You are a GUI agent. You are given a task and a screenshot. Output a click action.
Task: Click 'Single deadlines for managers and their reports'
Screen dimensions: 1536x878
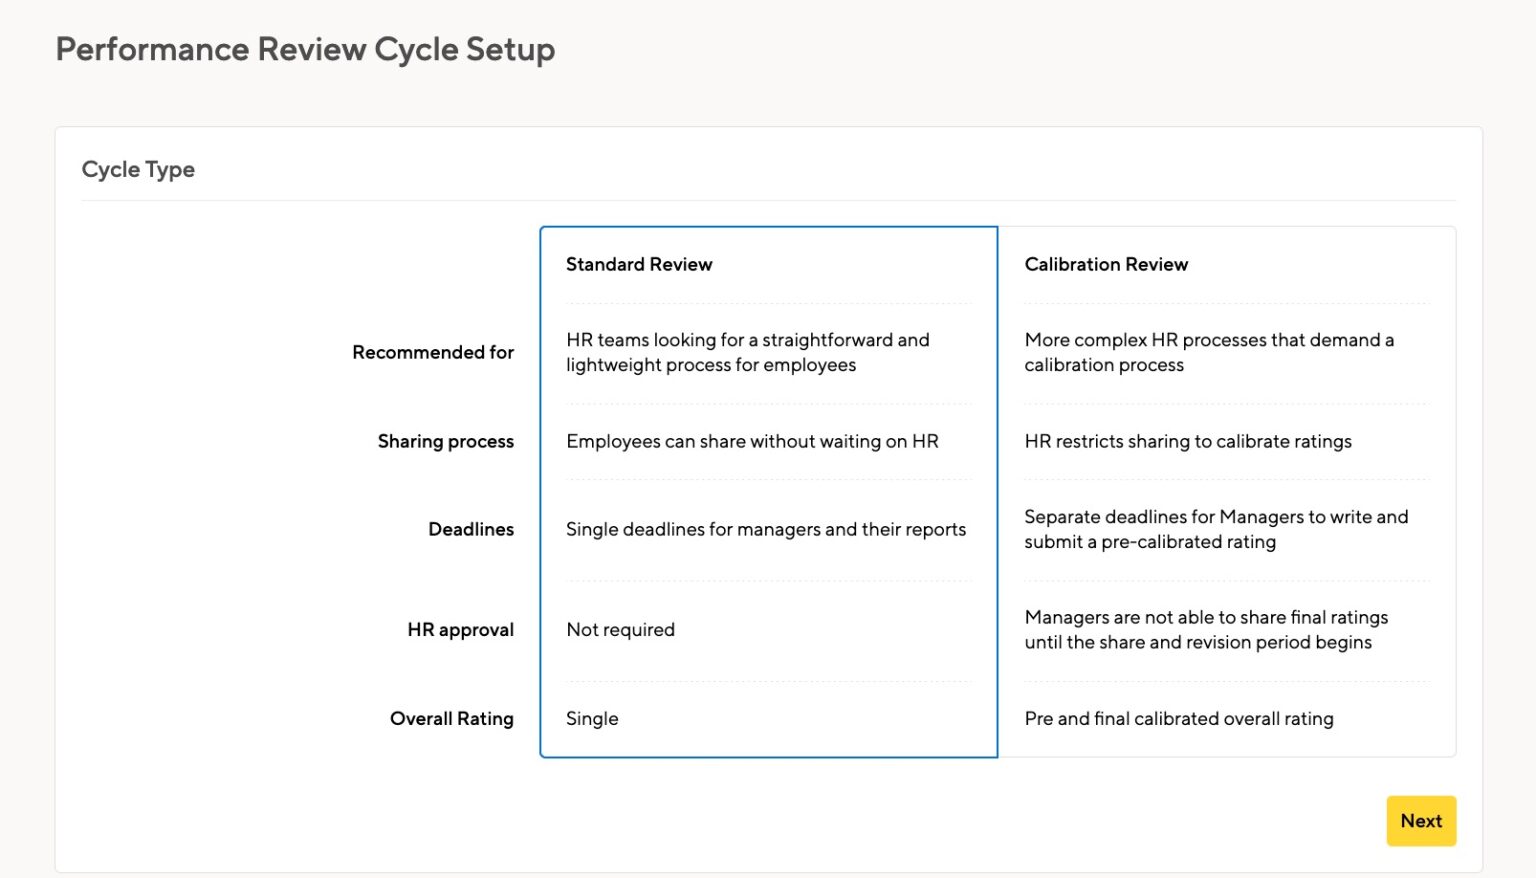coord(766,529)
